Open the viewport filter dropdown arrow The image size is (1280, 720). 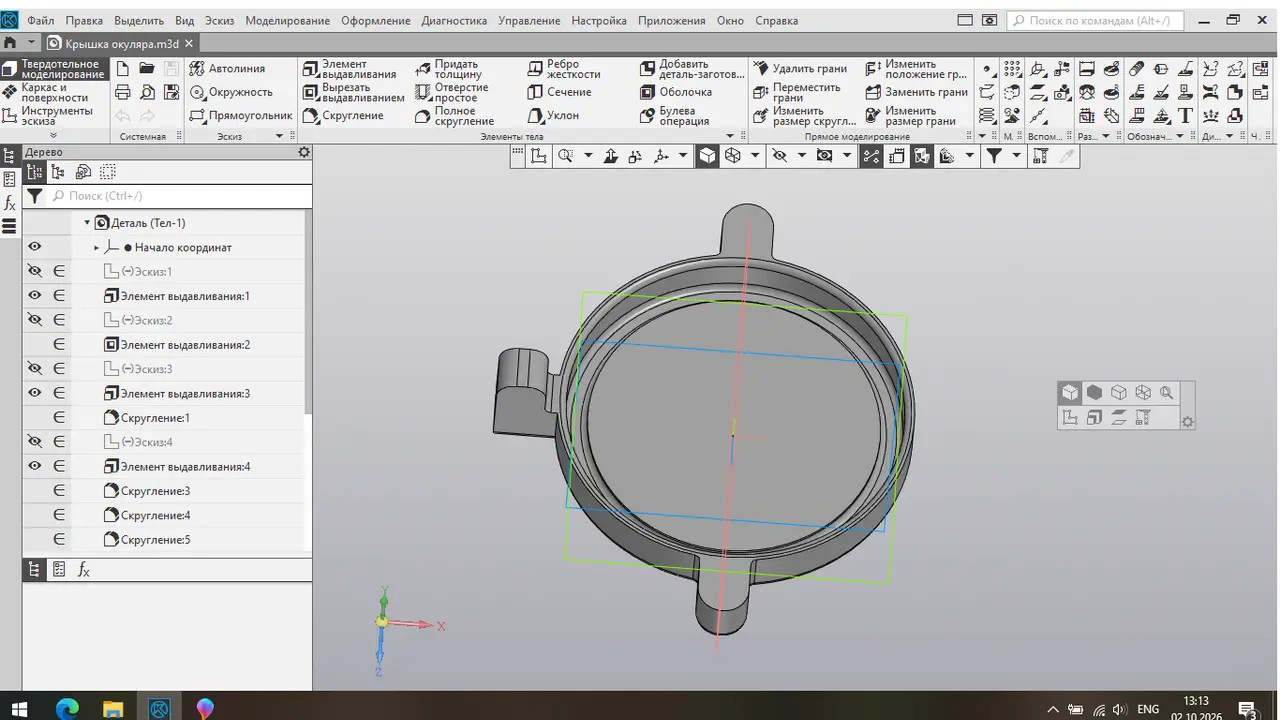[x=1016, y=156]
